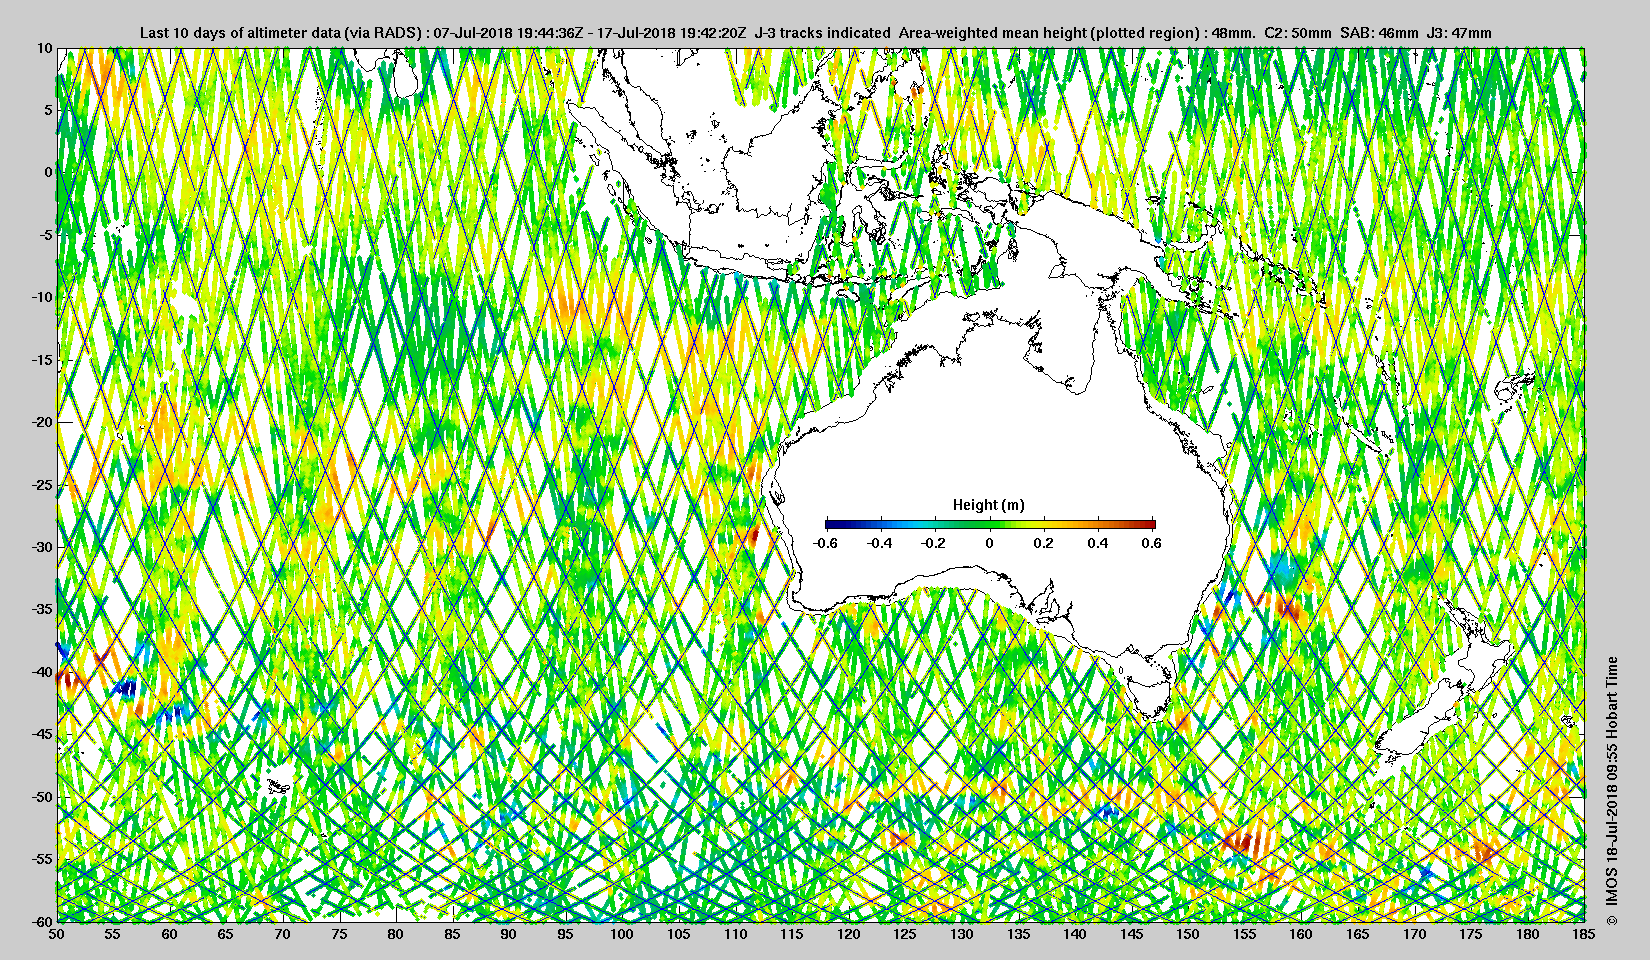This screenshot has width=1650, height=960.
Task: Click the start timestamp 07-Jul-2018 19:44:36Z
Action: (x=508, y=33)
